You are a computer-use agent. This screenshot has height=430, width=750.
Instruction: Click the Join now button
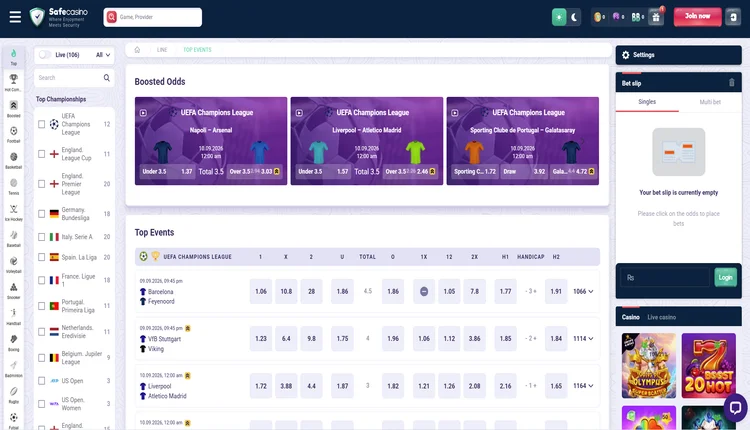click(x=697, y=17)
